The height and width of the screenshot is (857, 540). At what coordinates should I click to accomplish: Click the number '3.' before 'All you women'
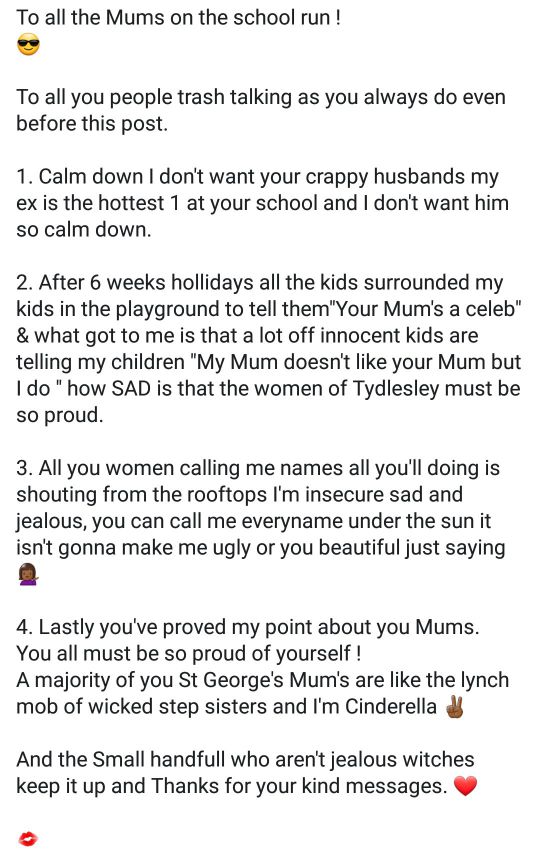click(x=25, y=468)
